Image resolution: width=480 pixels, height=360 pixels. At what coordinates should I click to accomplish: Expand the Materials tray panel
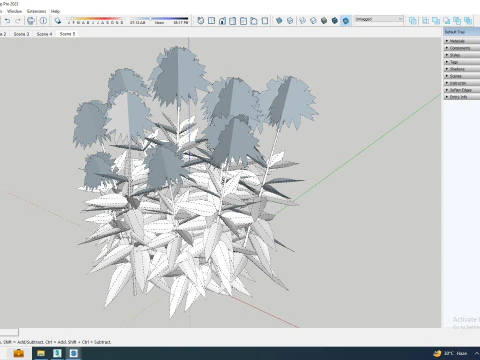pos(462,41)
